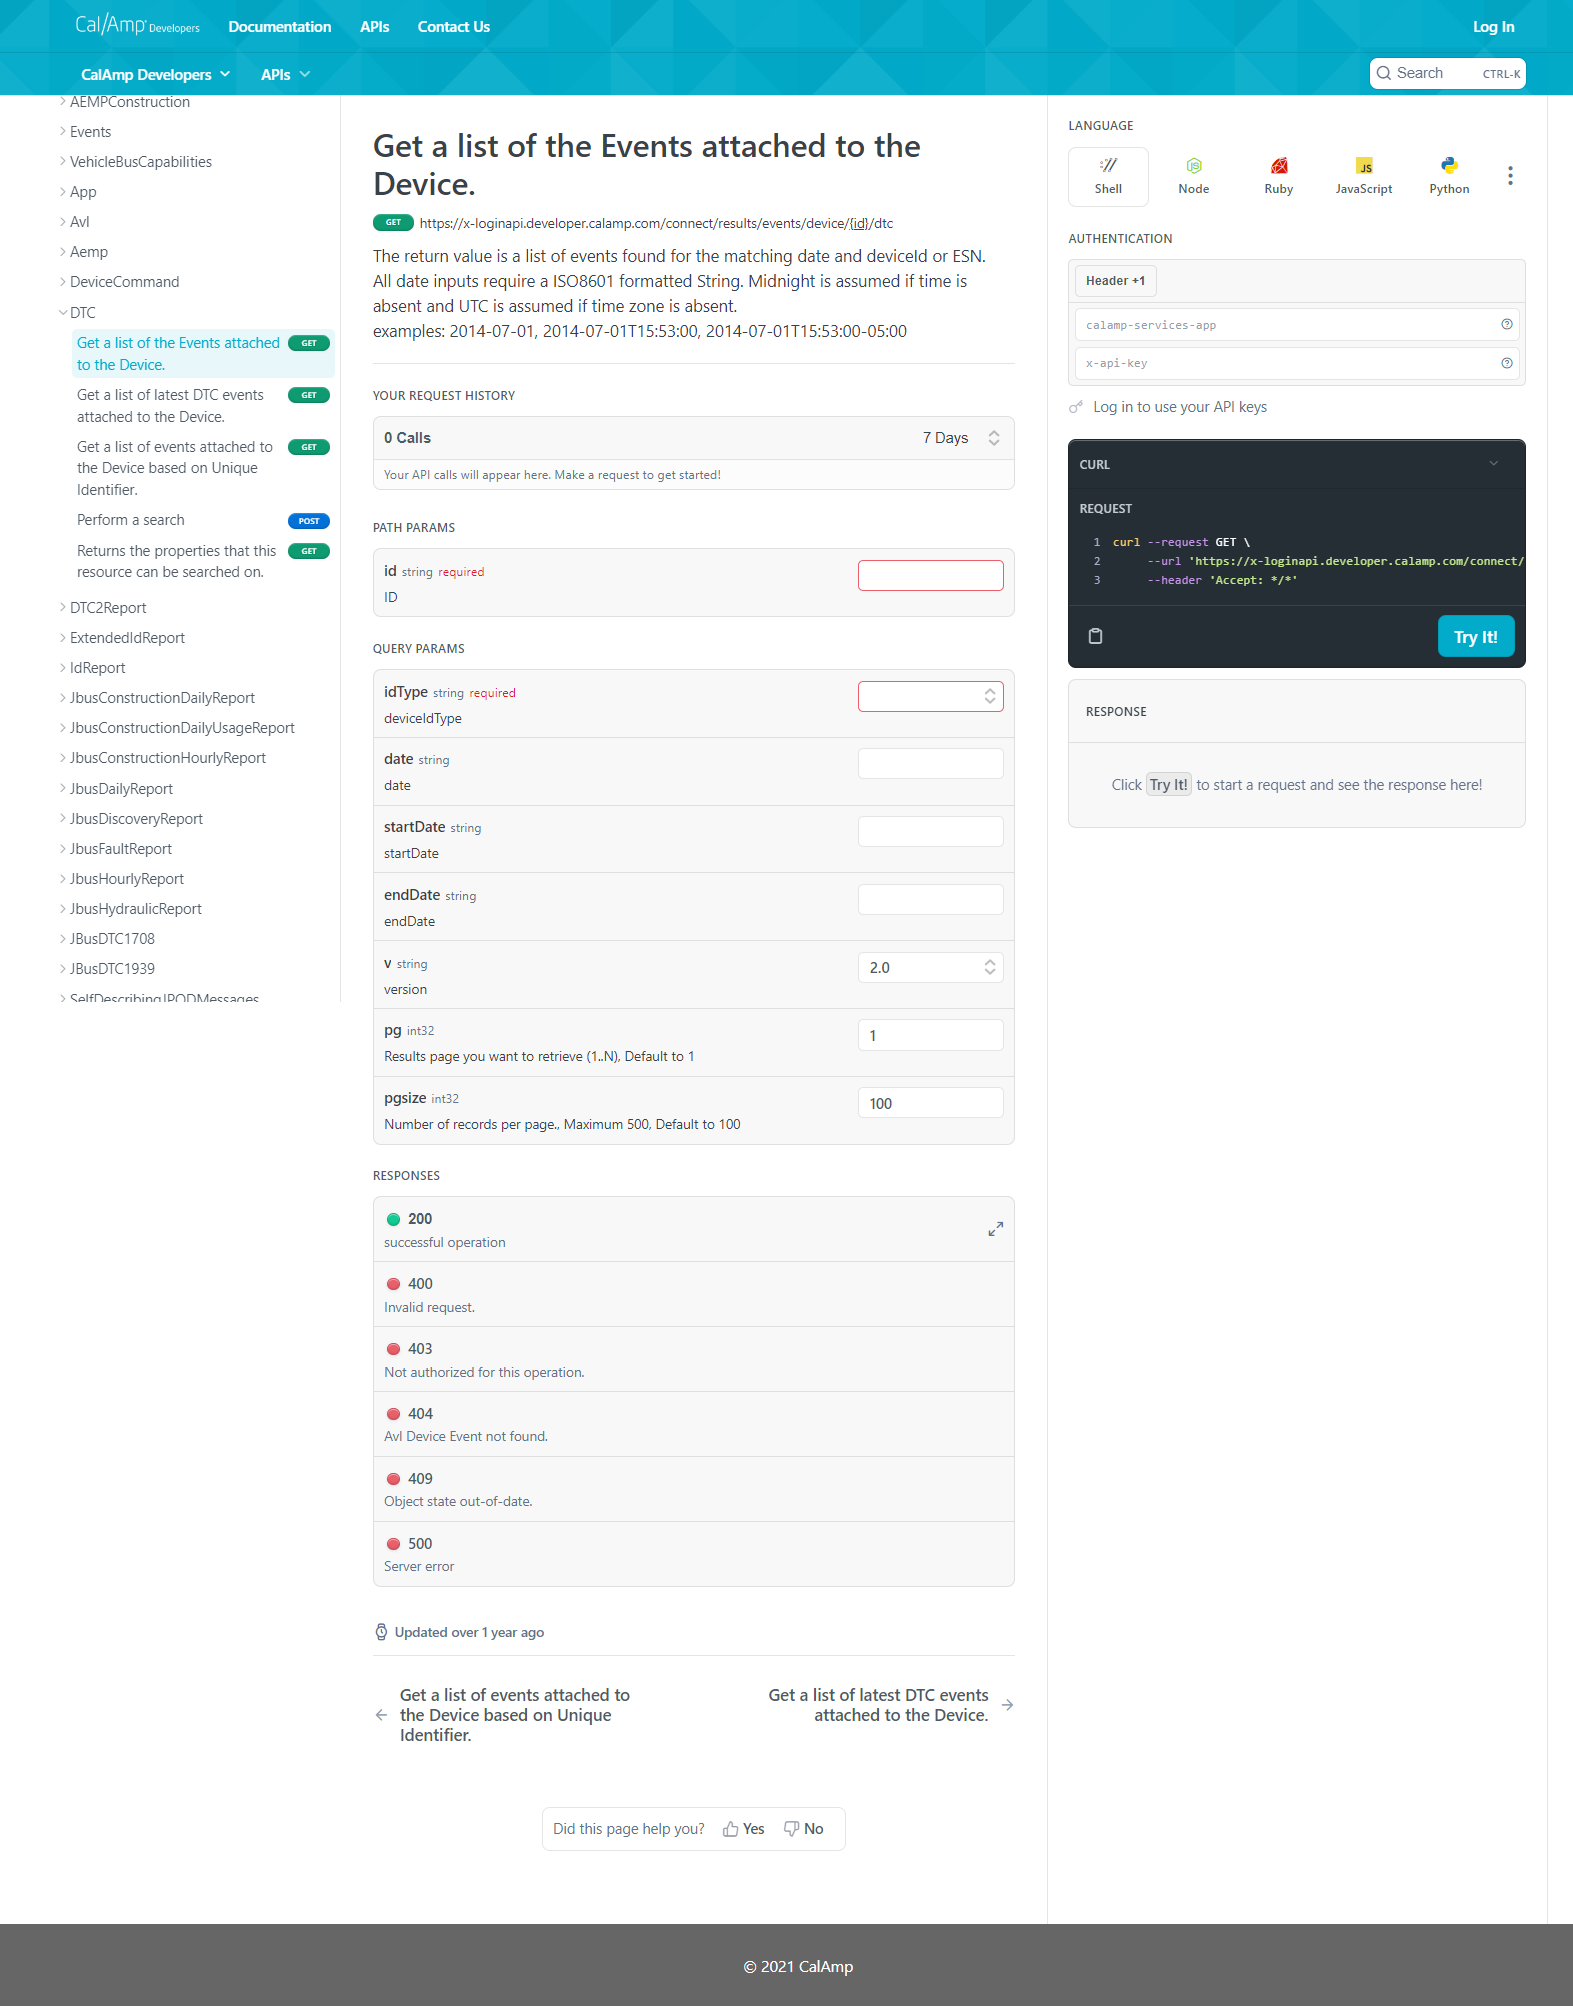Open the CalAmp Developers dropdown
This screenshot has height=2006, width=1573.
pos(155,74)
